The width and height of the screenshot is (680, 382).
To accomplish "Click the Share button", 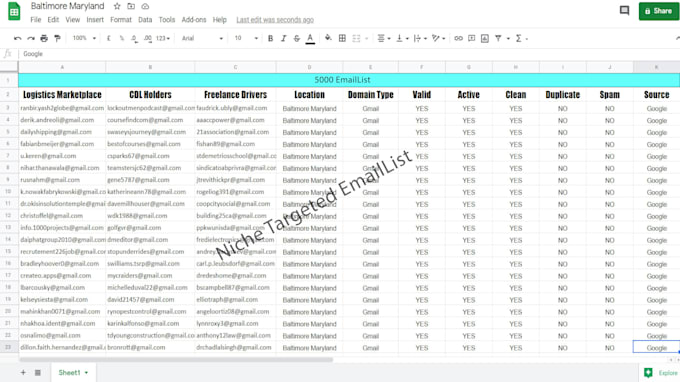I will click(x=658, y=11).
